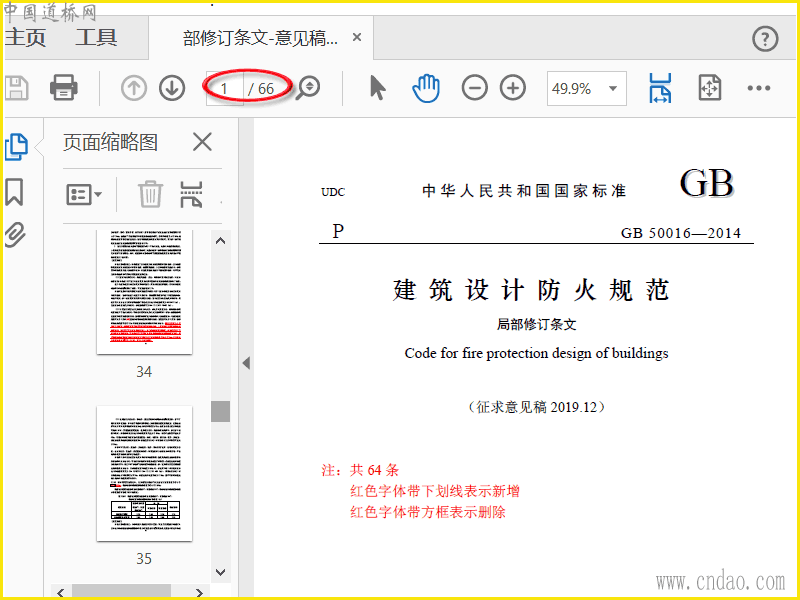Screen dimensions: 800x600
Task: Activate the Hand pan tool
Action: [426, 88]
